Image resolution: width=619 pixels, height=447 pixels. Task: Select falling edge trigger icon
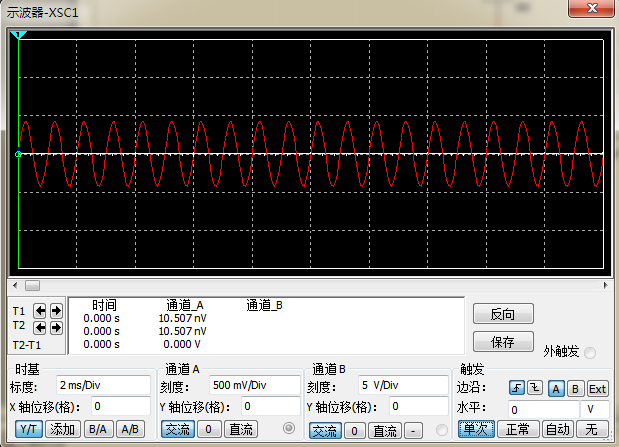coord(535,388)
